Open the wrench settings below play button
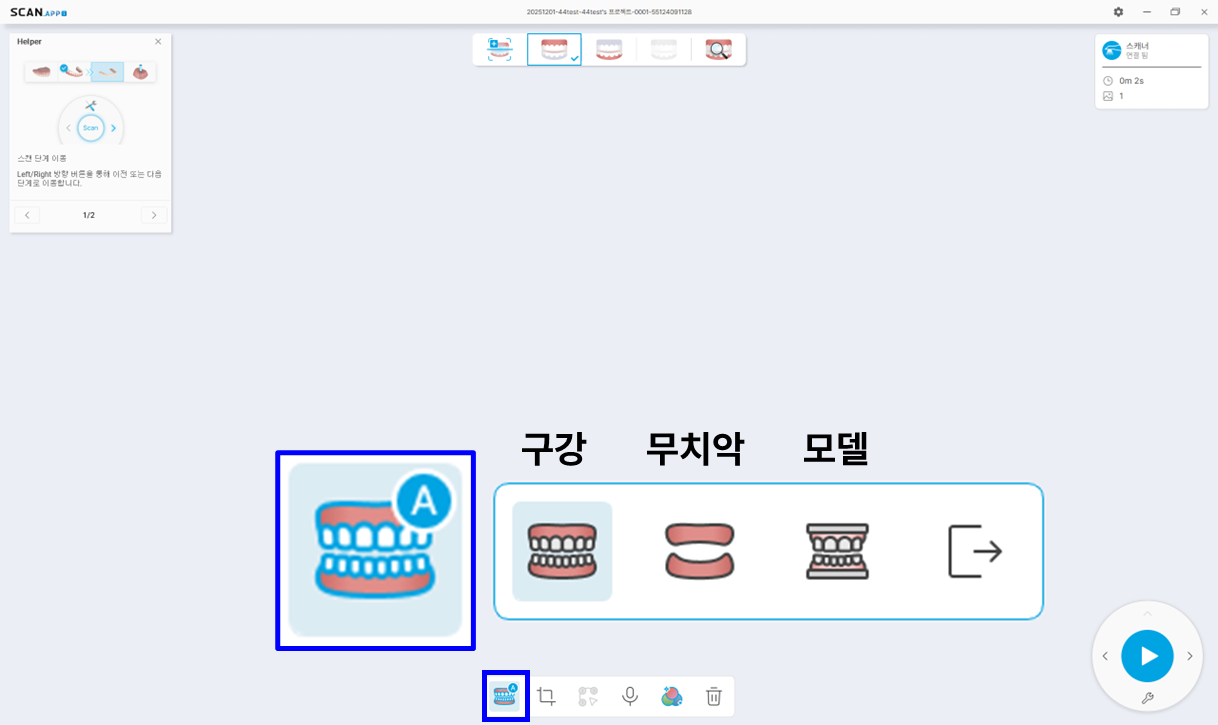 (1147, 698)
